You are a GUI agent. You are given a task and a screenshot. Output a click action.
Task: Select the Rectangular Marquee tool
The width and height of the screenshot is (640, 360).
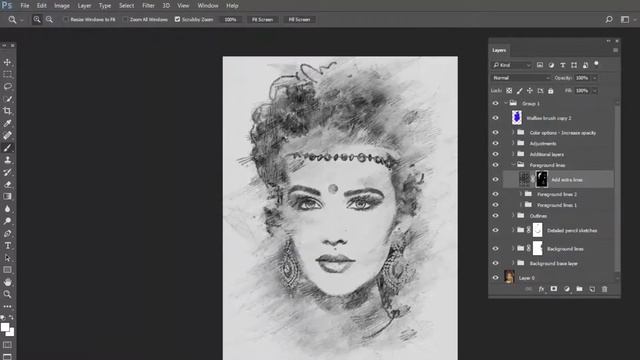tap(7, 74)
